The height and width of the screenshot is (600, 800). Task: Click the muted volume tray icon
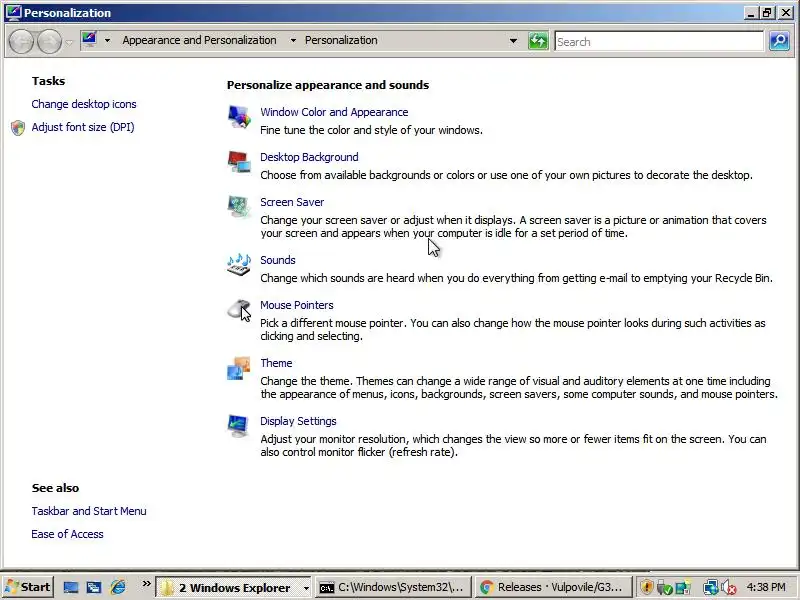click(729, 587)
